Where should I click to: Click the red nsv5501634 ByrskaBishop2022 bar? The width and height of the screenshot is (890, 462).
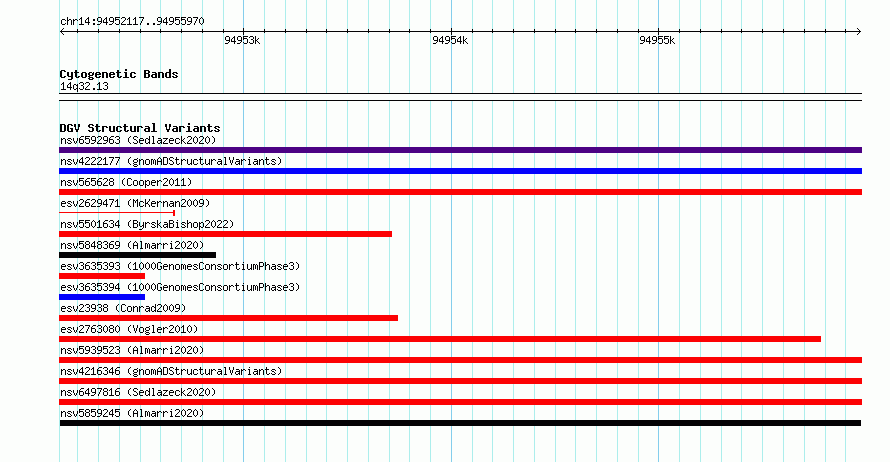click(x=225, y=234)
